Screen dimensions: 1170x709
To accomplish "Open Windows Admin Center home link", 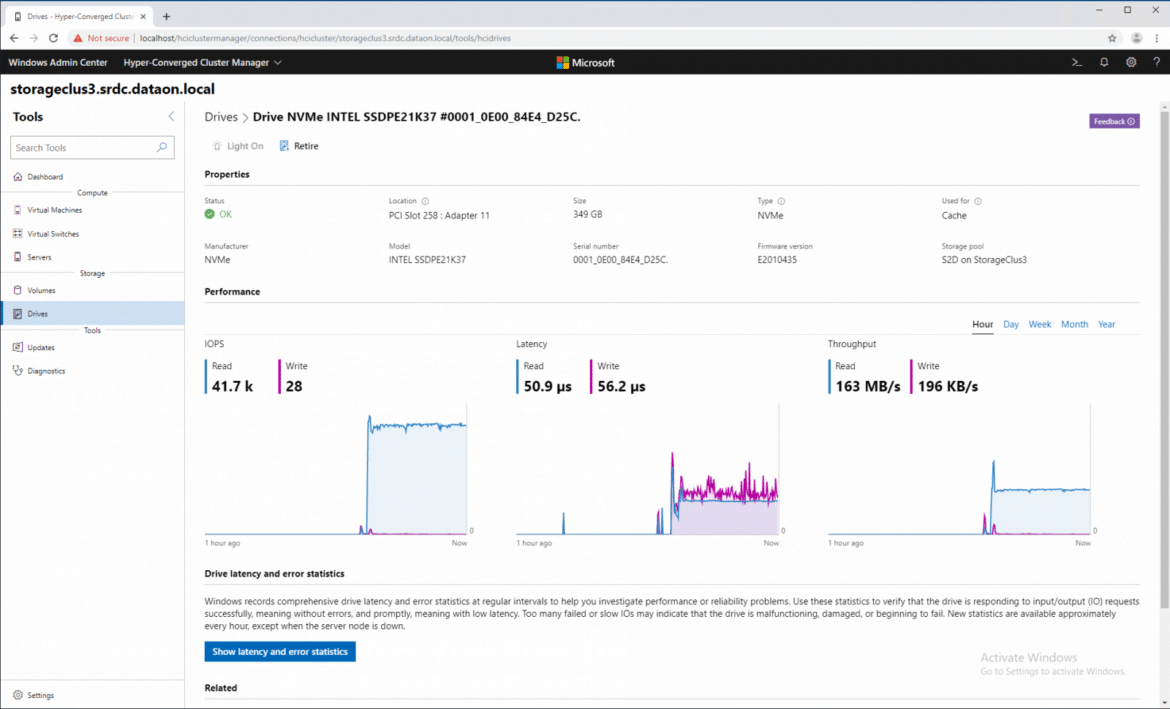I will [x=57, y=63].
